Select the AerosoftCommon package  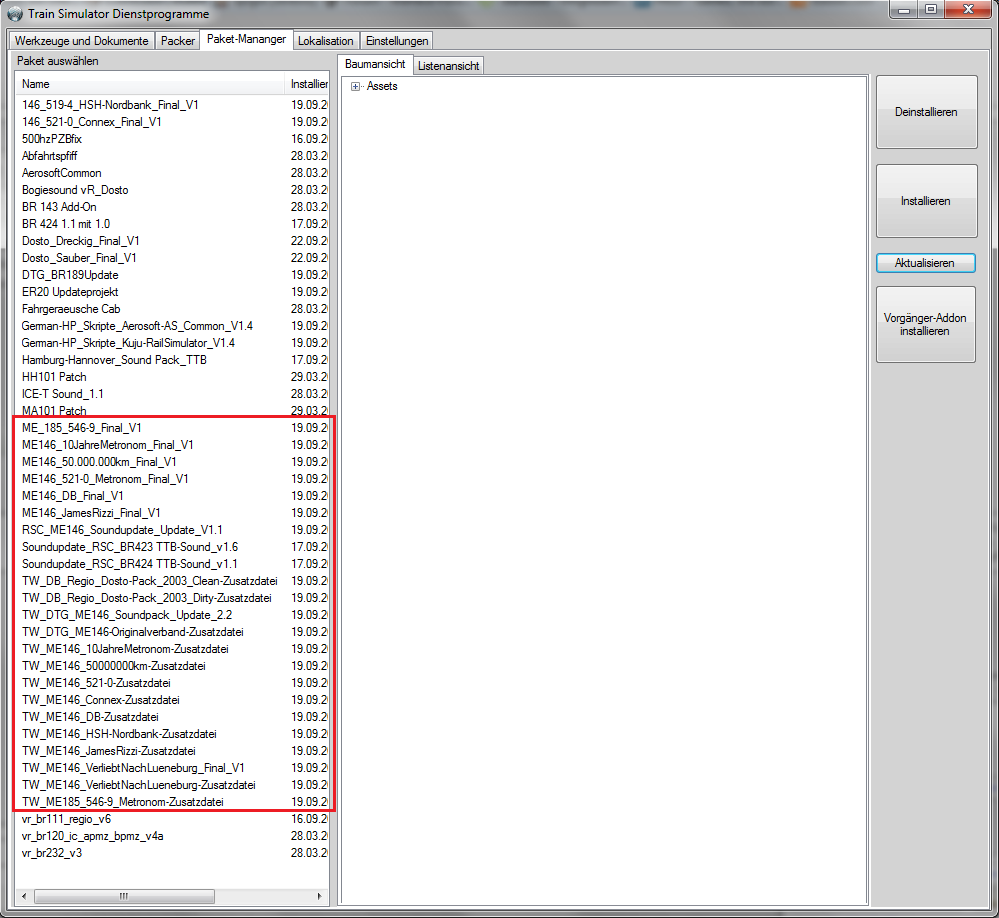61,173
